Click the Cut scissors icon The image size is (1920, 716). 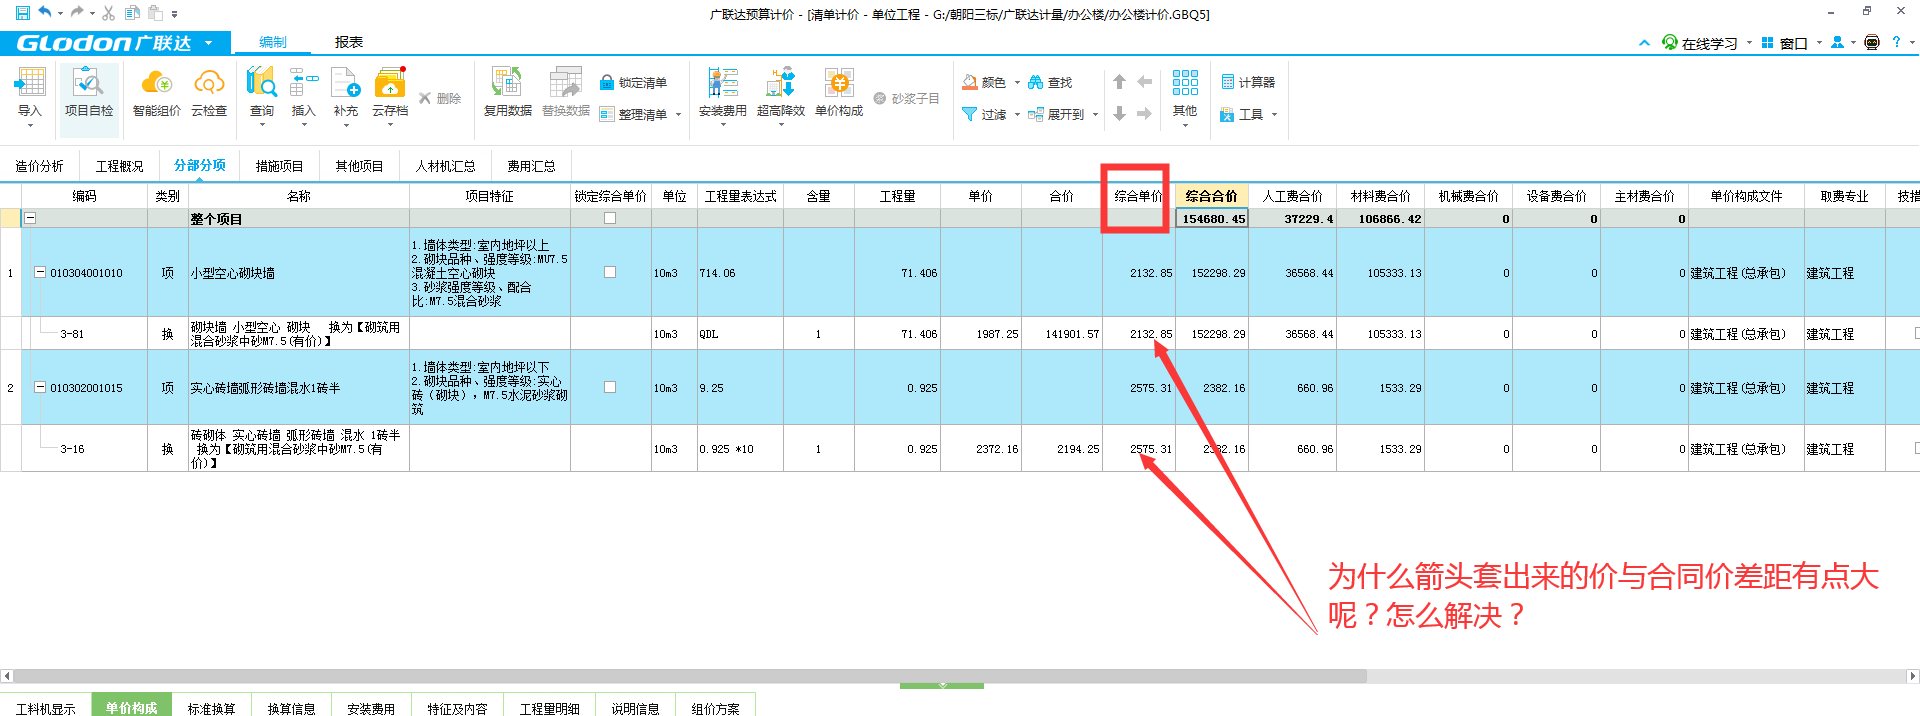pyautogui.click(x=108, y=13)
